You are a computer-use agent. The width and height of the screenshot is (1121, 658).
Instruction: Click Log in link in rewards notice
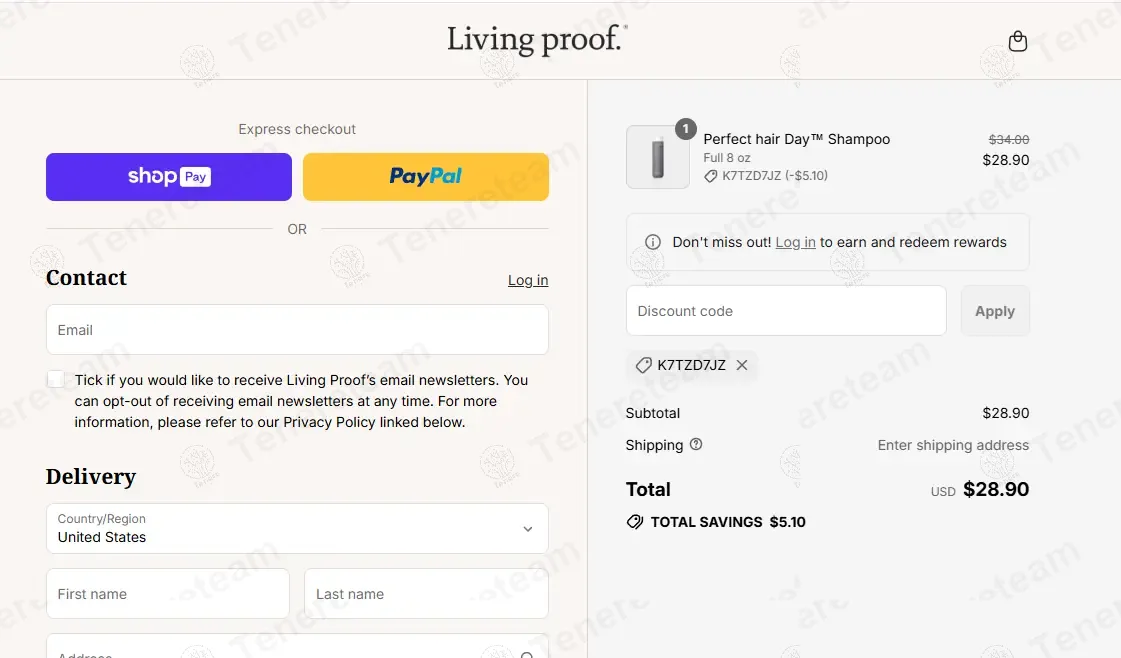795,242
